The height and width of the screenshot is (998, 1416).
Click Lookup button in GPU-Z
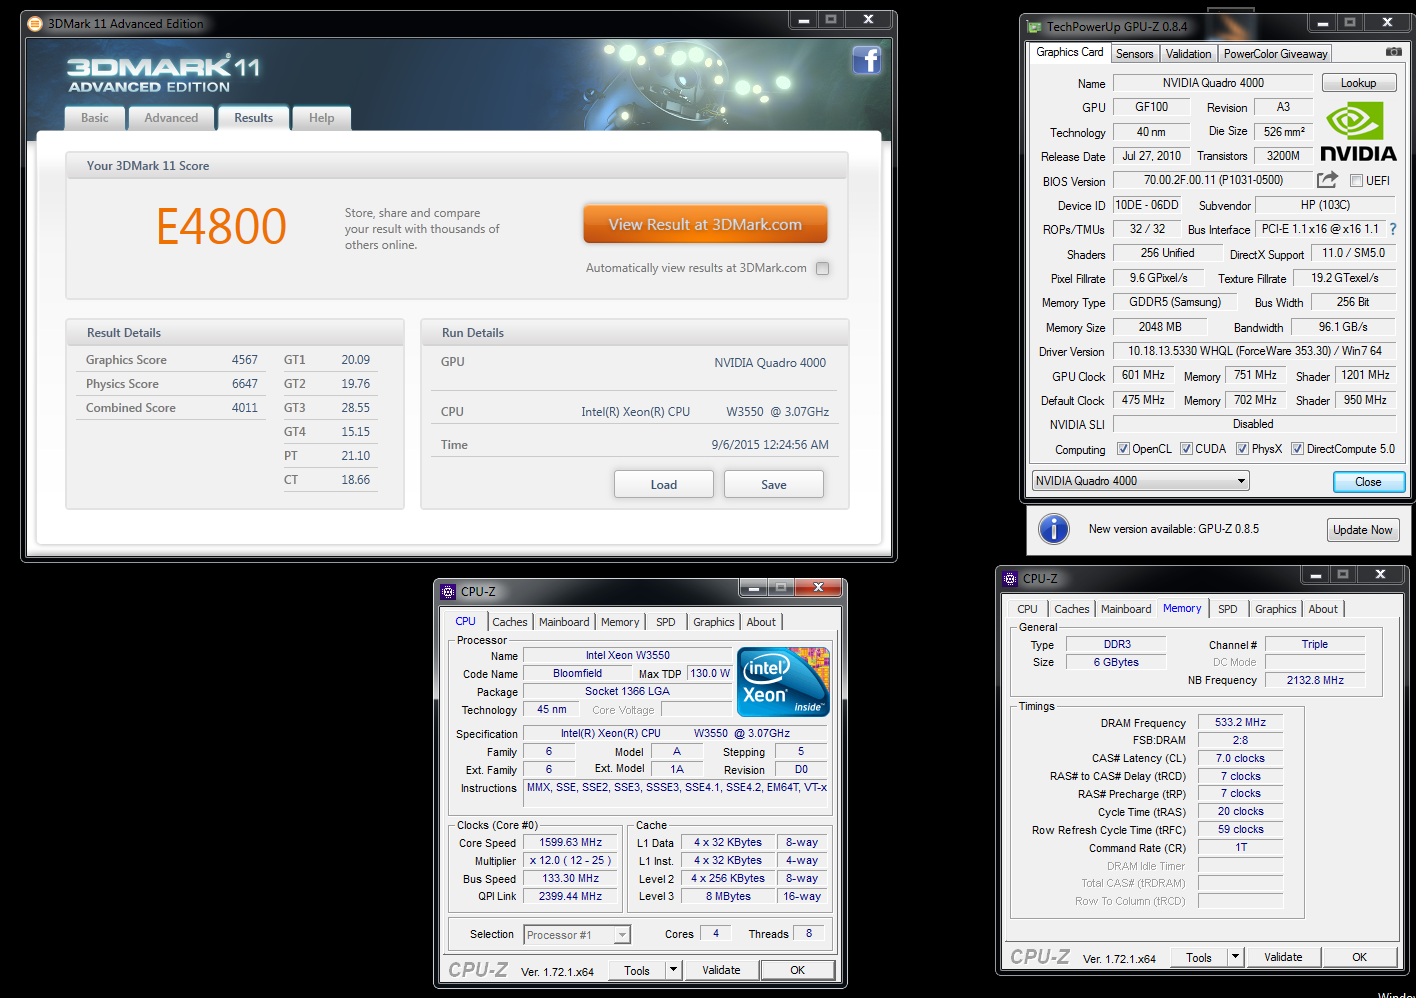[1358, 83]
